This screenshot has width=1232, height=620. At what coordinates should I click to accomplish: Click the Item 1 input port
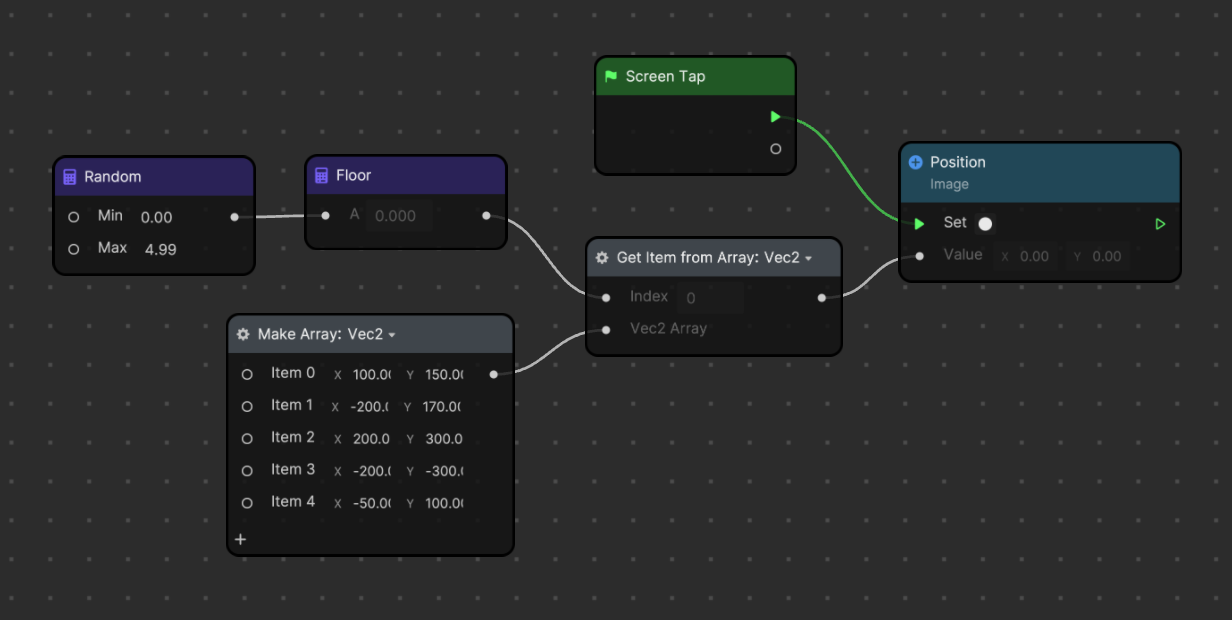click(247, 406)
